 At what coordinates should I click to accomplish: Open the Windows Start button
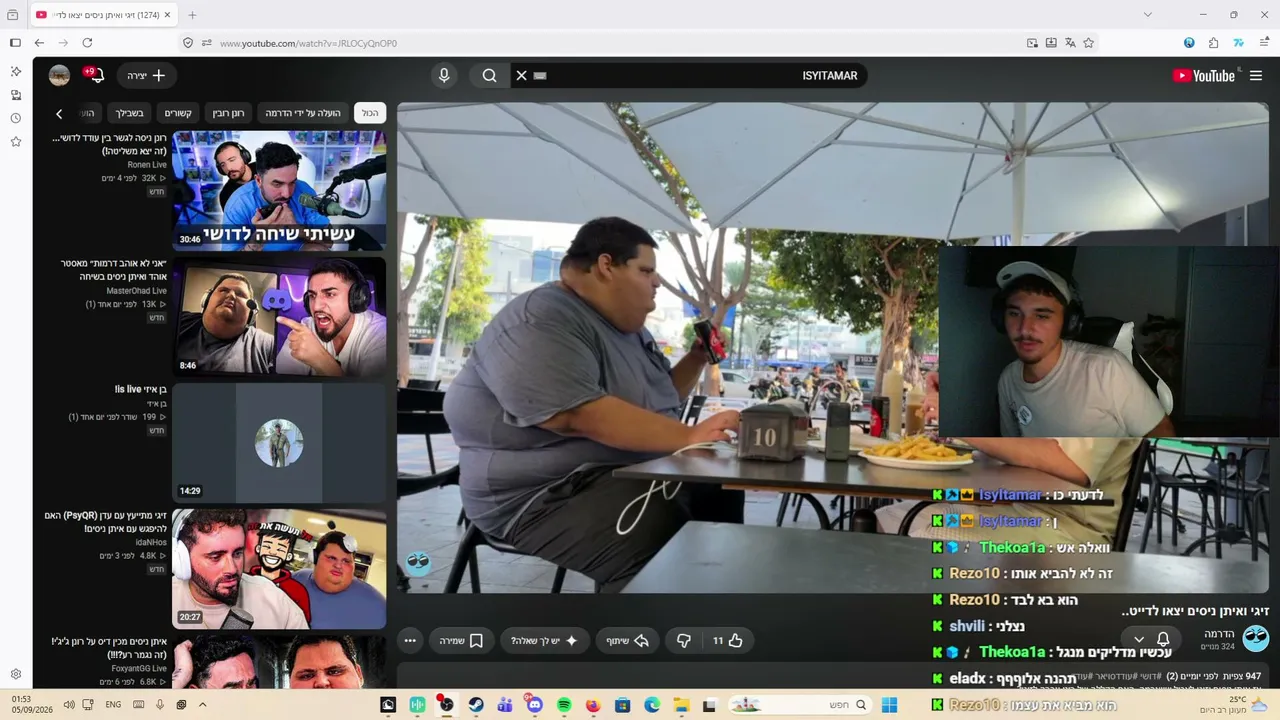(x=889, y=705)
